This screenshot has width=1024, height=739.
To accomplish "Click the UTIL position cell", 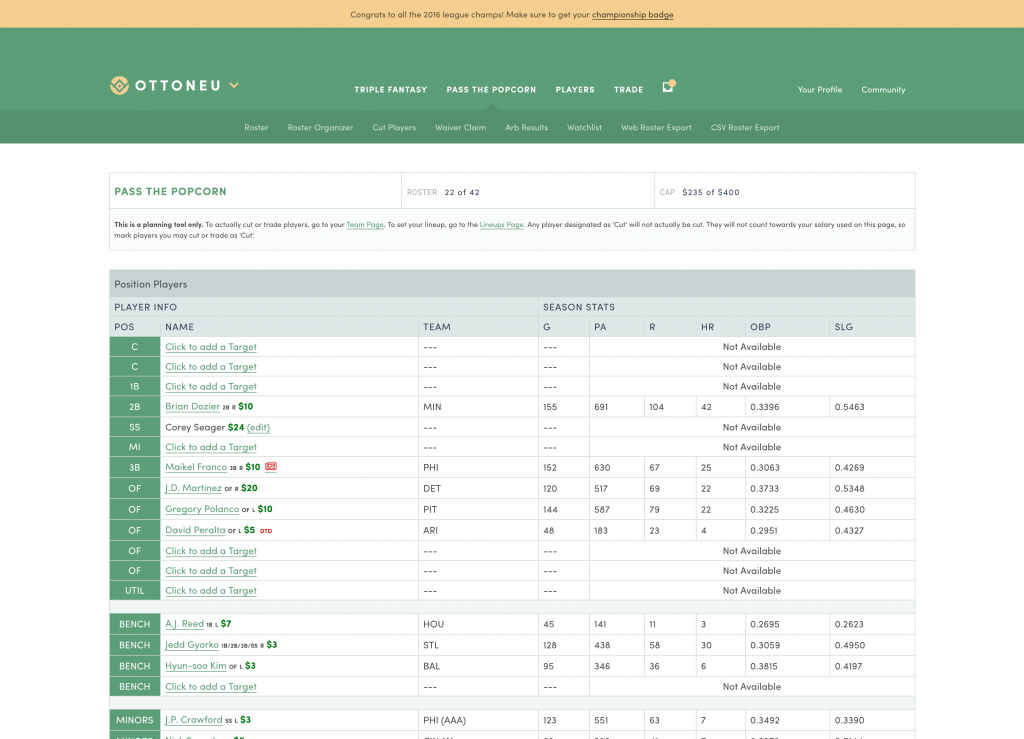I will coord(135,590).
